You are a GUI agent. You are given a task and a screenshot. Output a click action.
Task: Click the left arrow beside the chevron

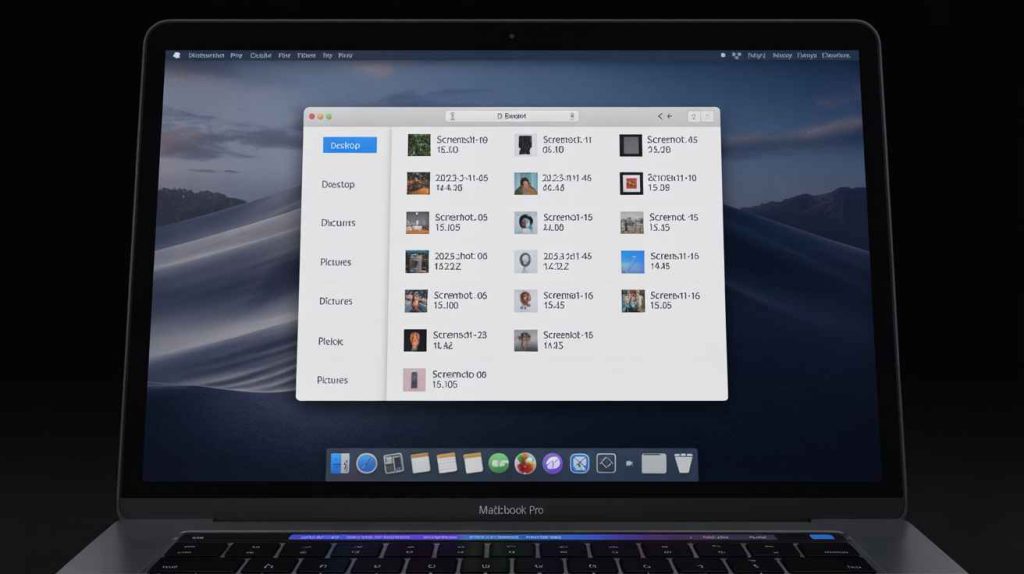click(x=669, y=116)
